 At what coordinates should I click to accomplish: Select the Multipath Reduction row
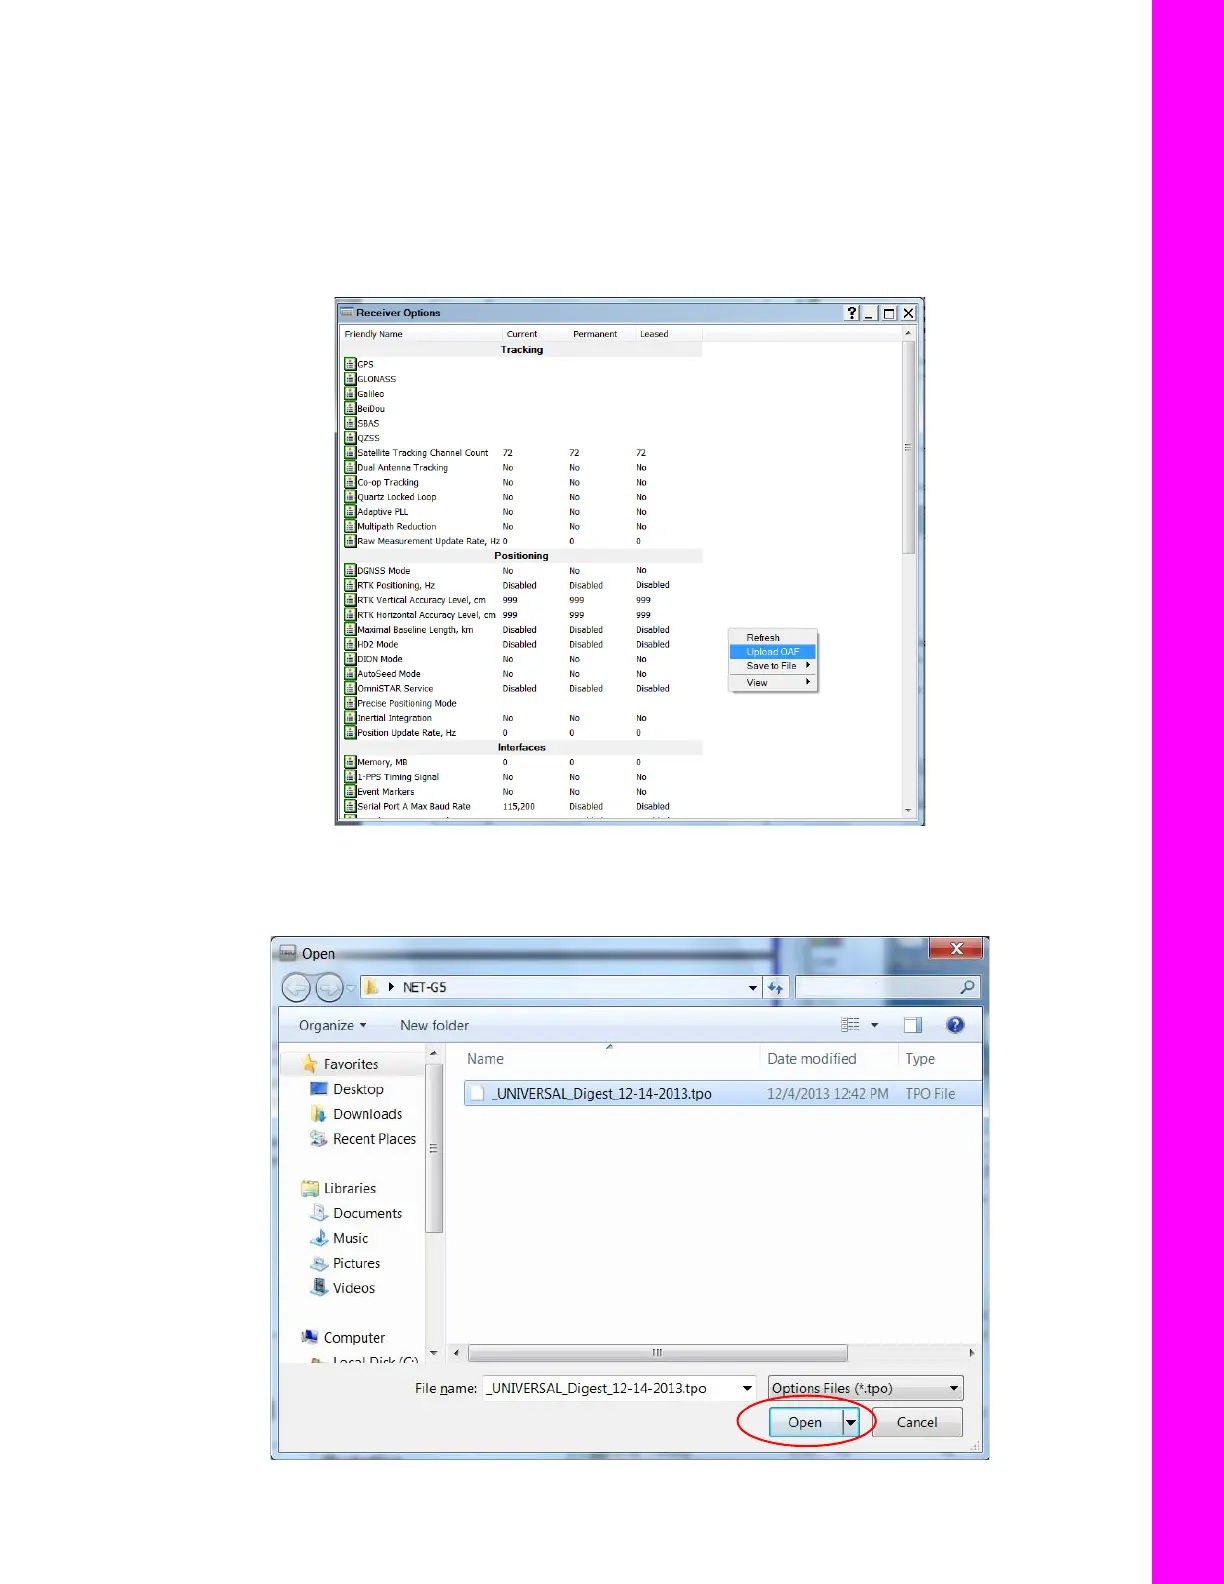(522, 526)
